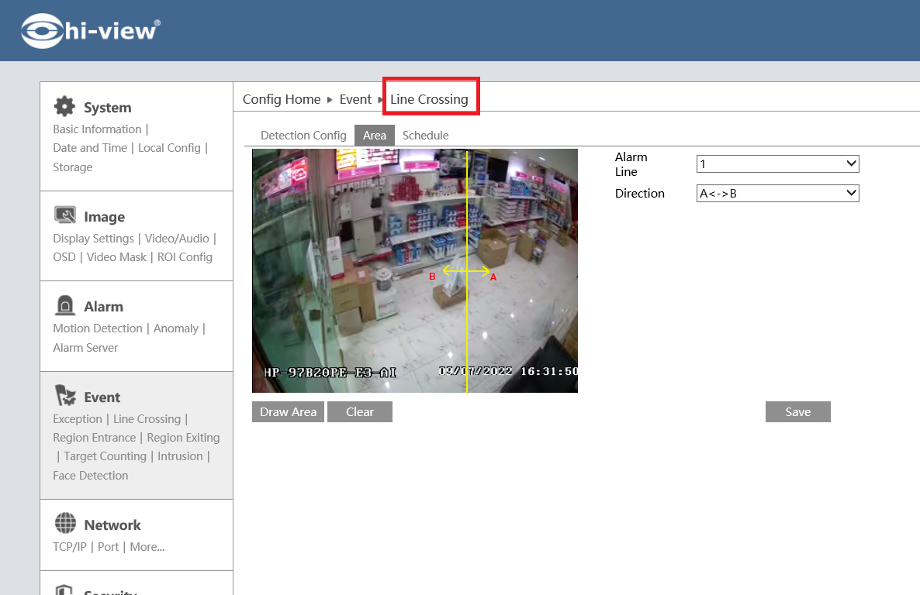Click the Network globe icon
Image resolution: width=920 pixels, height=595 pixels.
point(65,524)
